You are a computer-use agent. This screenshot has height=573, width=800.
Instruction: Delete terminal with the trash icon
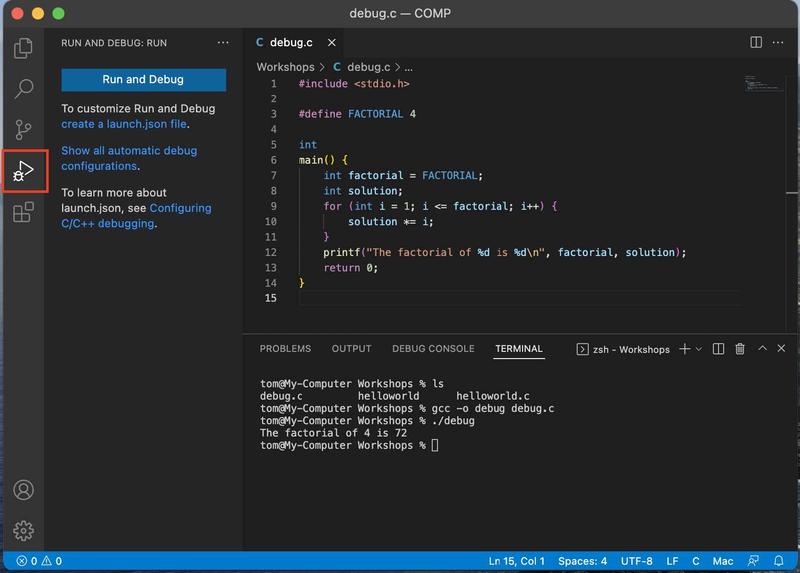(740, 349)
